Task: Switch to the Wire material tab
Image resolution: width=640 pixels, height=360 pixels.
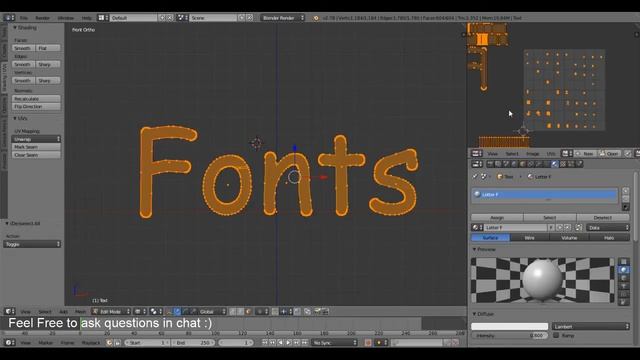Action: pyautogui.click(x=529, y=238)
